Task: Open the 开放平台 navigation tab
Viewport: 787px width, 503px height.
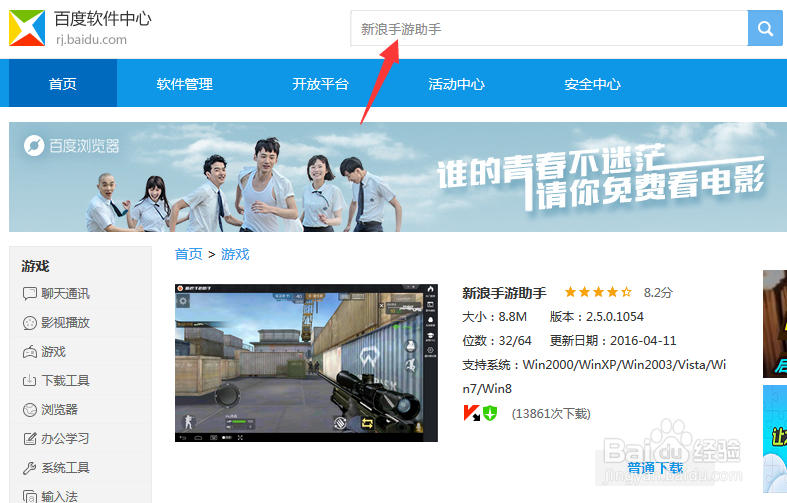Action: pyautogui.click(x=321, y=84)
